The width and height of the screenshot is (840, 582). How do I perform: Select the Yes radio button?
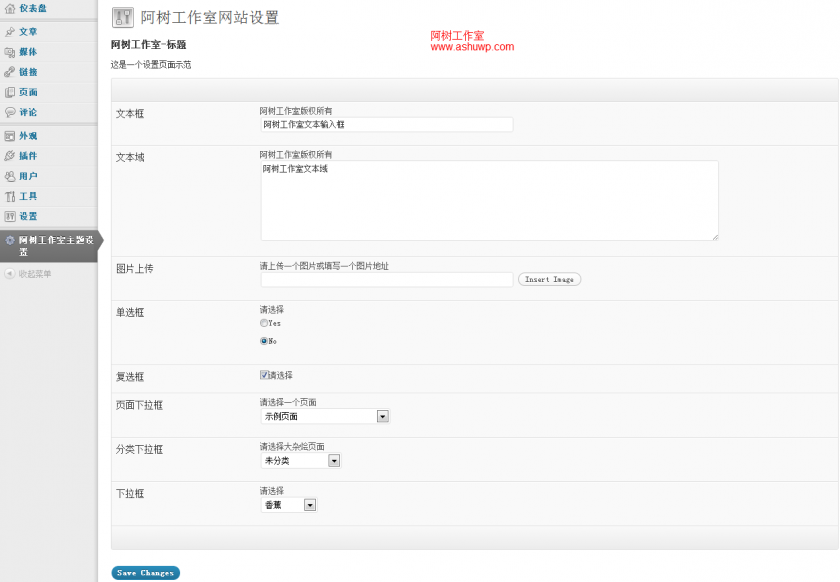tap(264, 323)
